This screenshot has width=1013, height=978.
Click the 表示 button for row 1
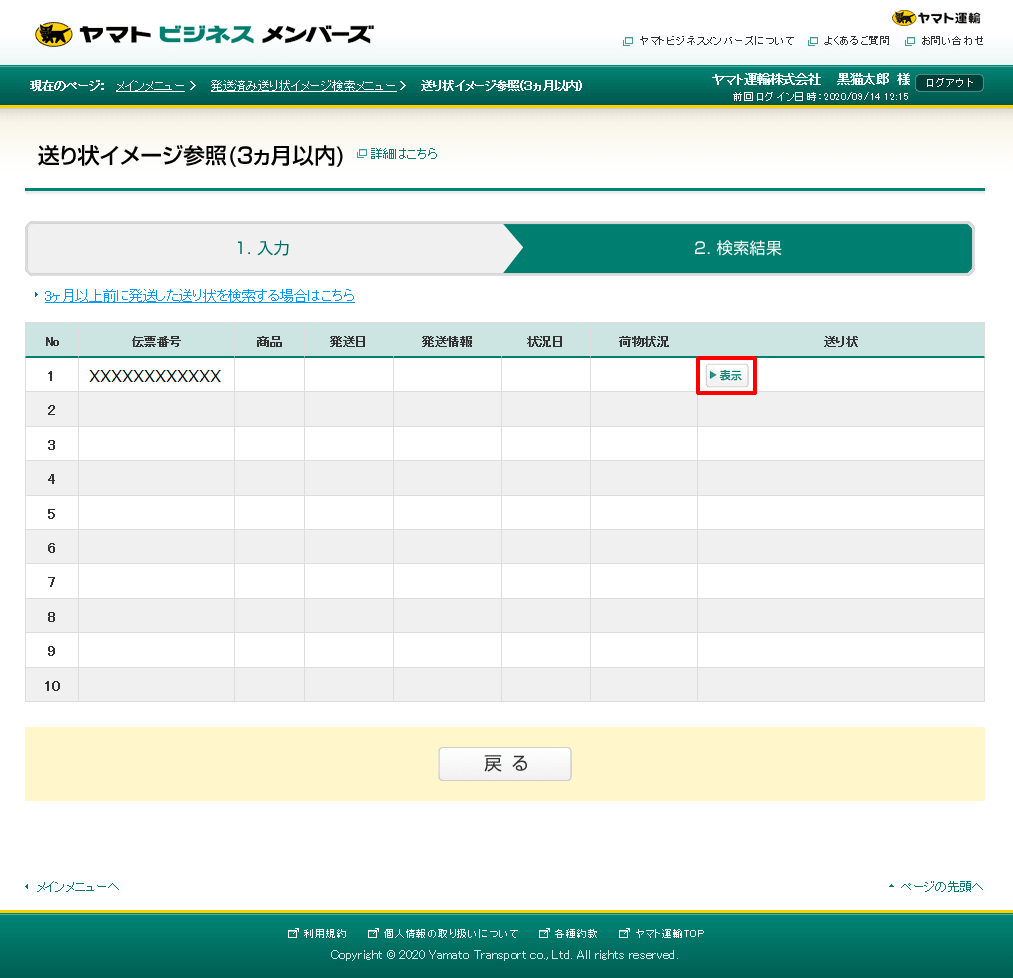tap(726, 375)
